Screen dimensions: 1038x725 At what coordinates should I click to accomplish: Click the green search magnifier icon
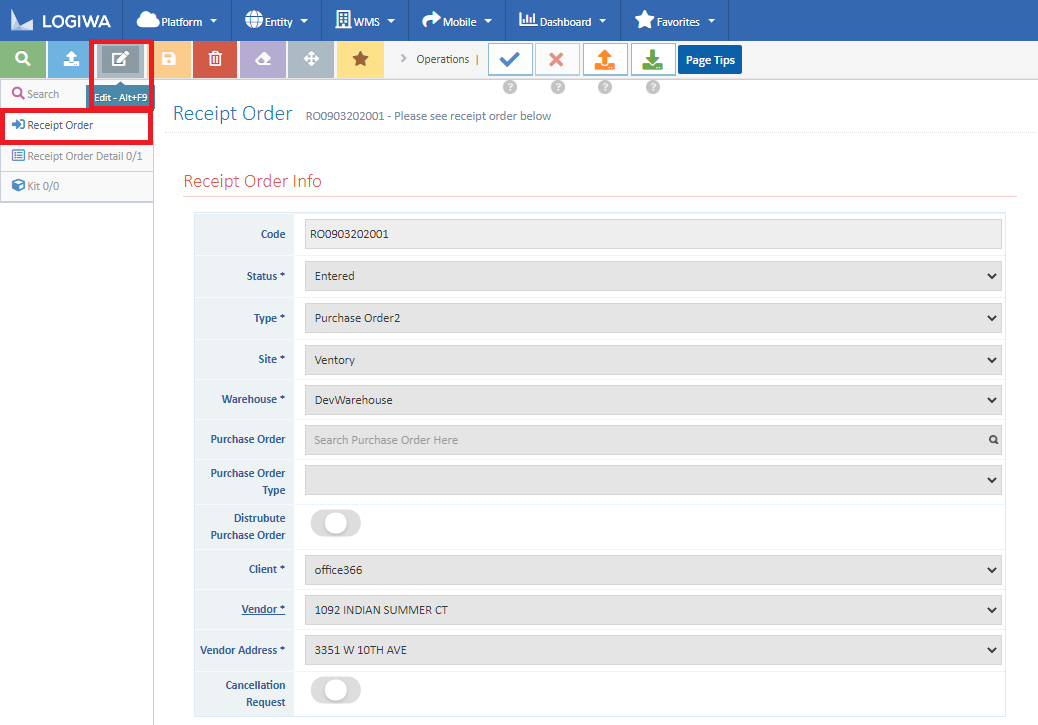click(22, 59)
